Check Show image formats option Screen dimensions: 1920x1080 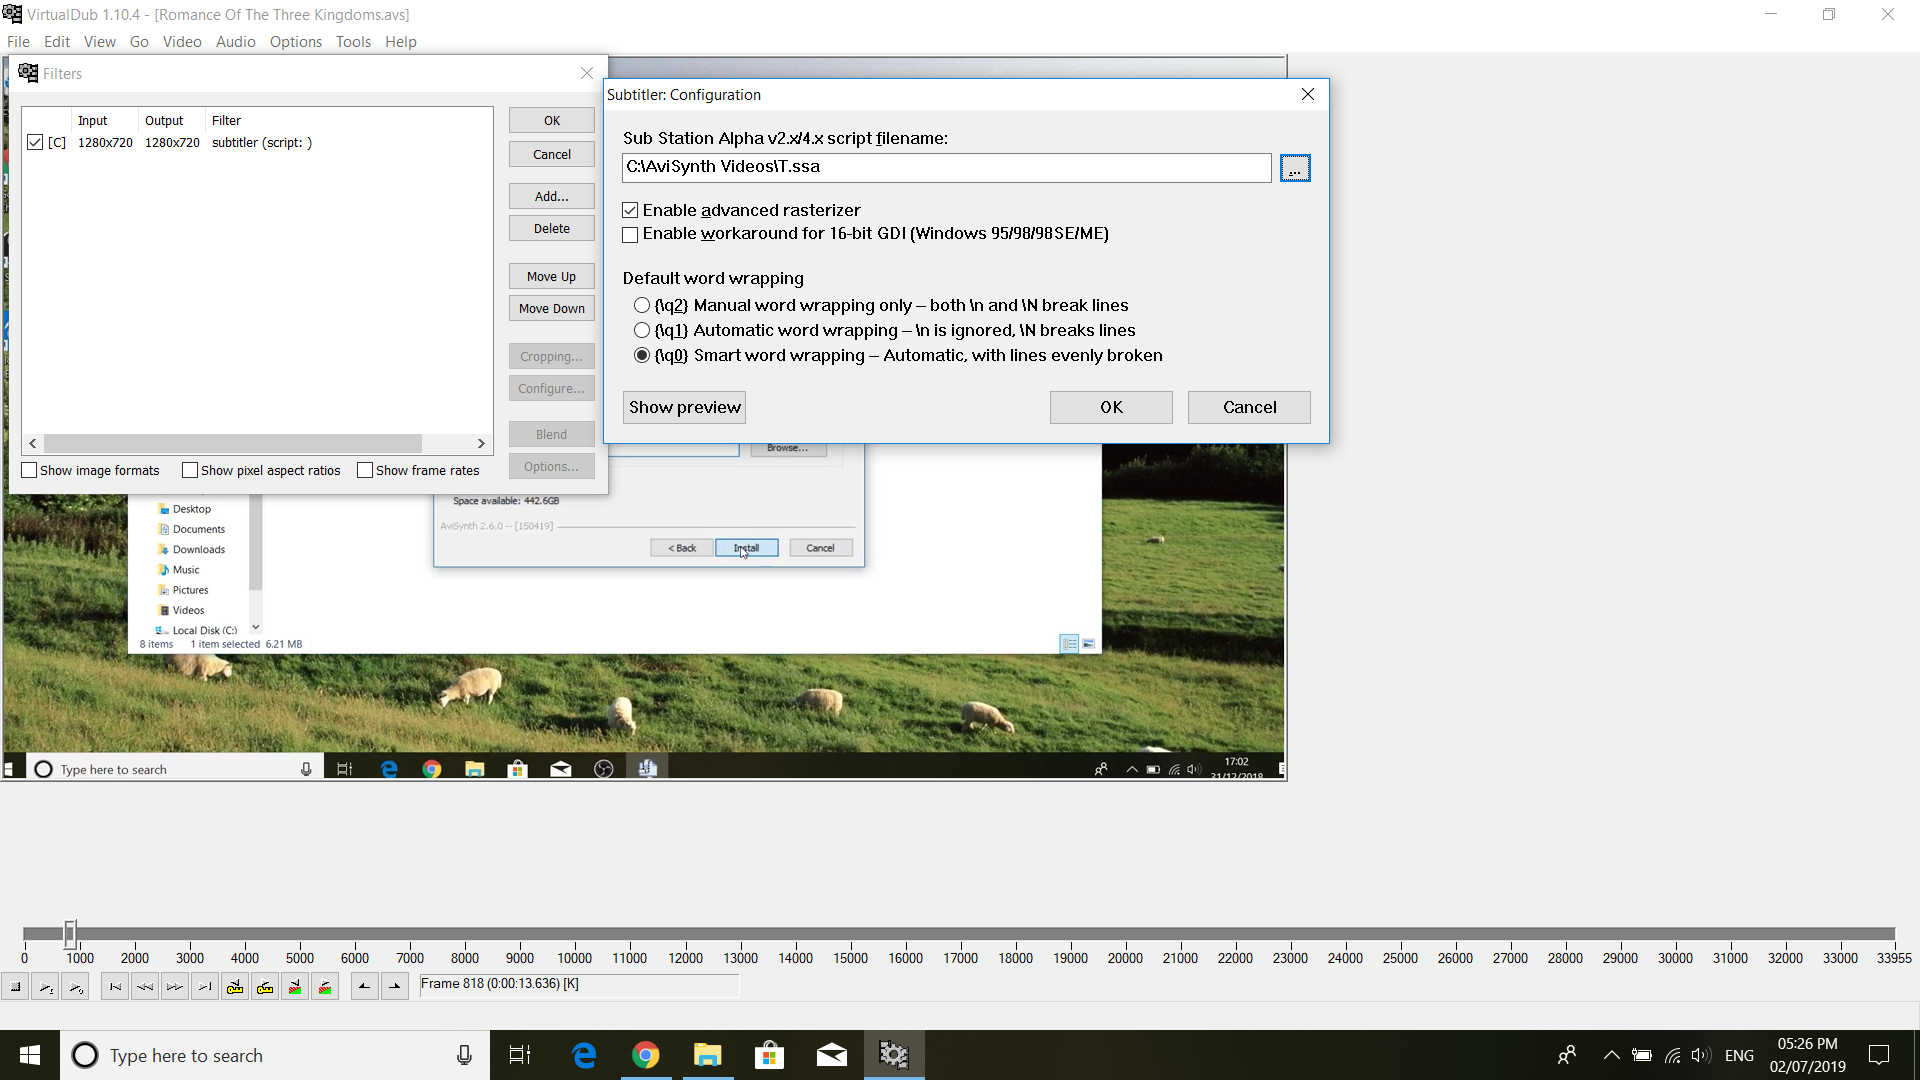point(30,470)
